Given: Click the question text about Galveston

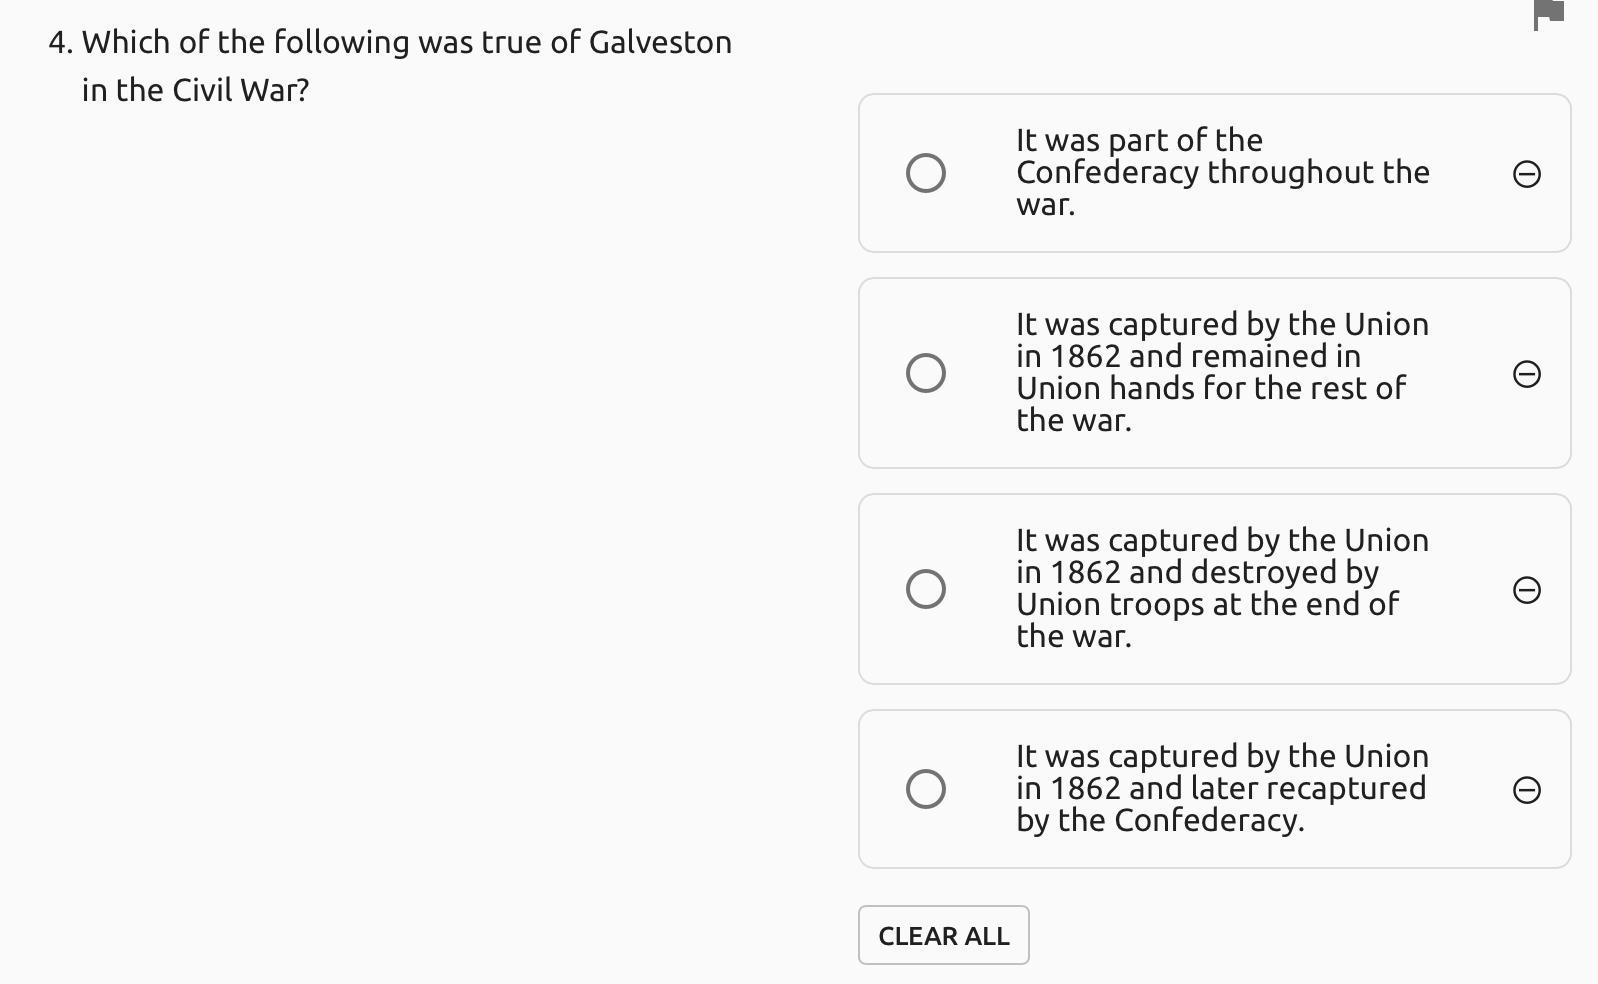Looking at the screenshot, I should pos(406,42).
